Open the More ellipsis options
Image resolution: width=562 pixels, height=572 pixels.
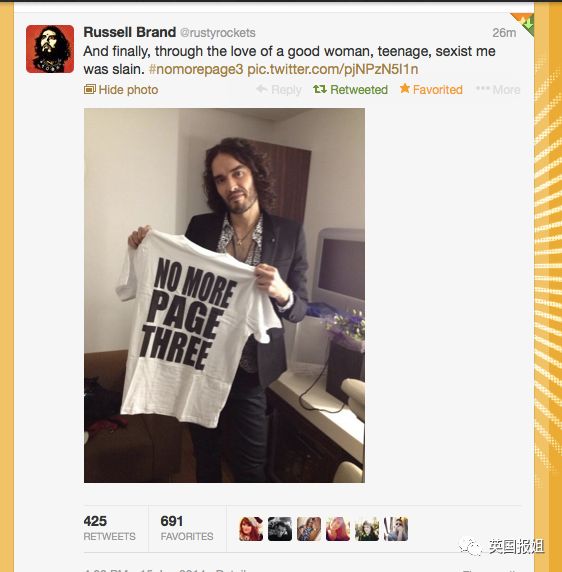tap(498, 89)
